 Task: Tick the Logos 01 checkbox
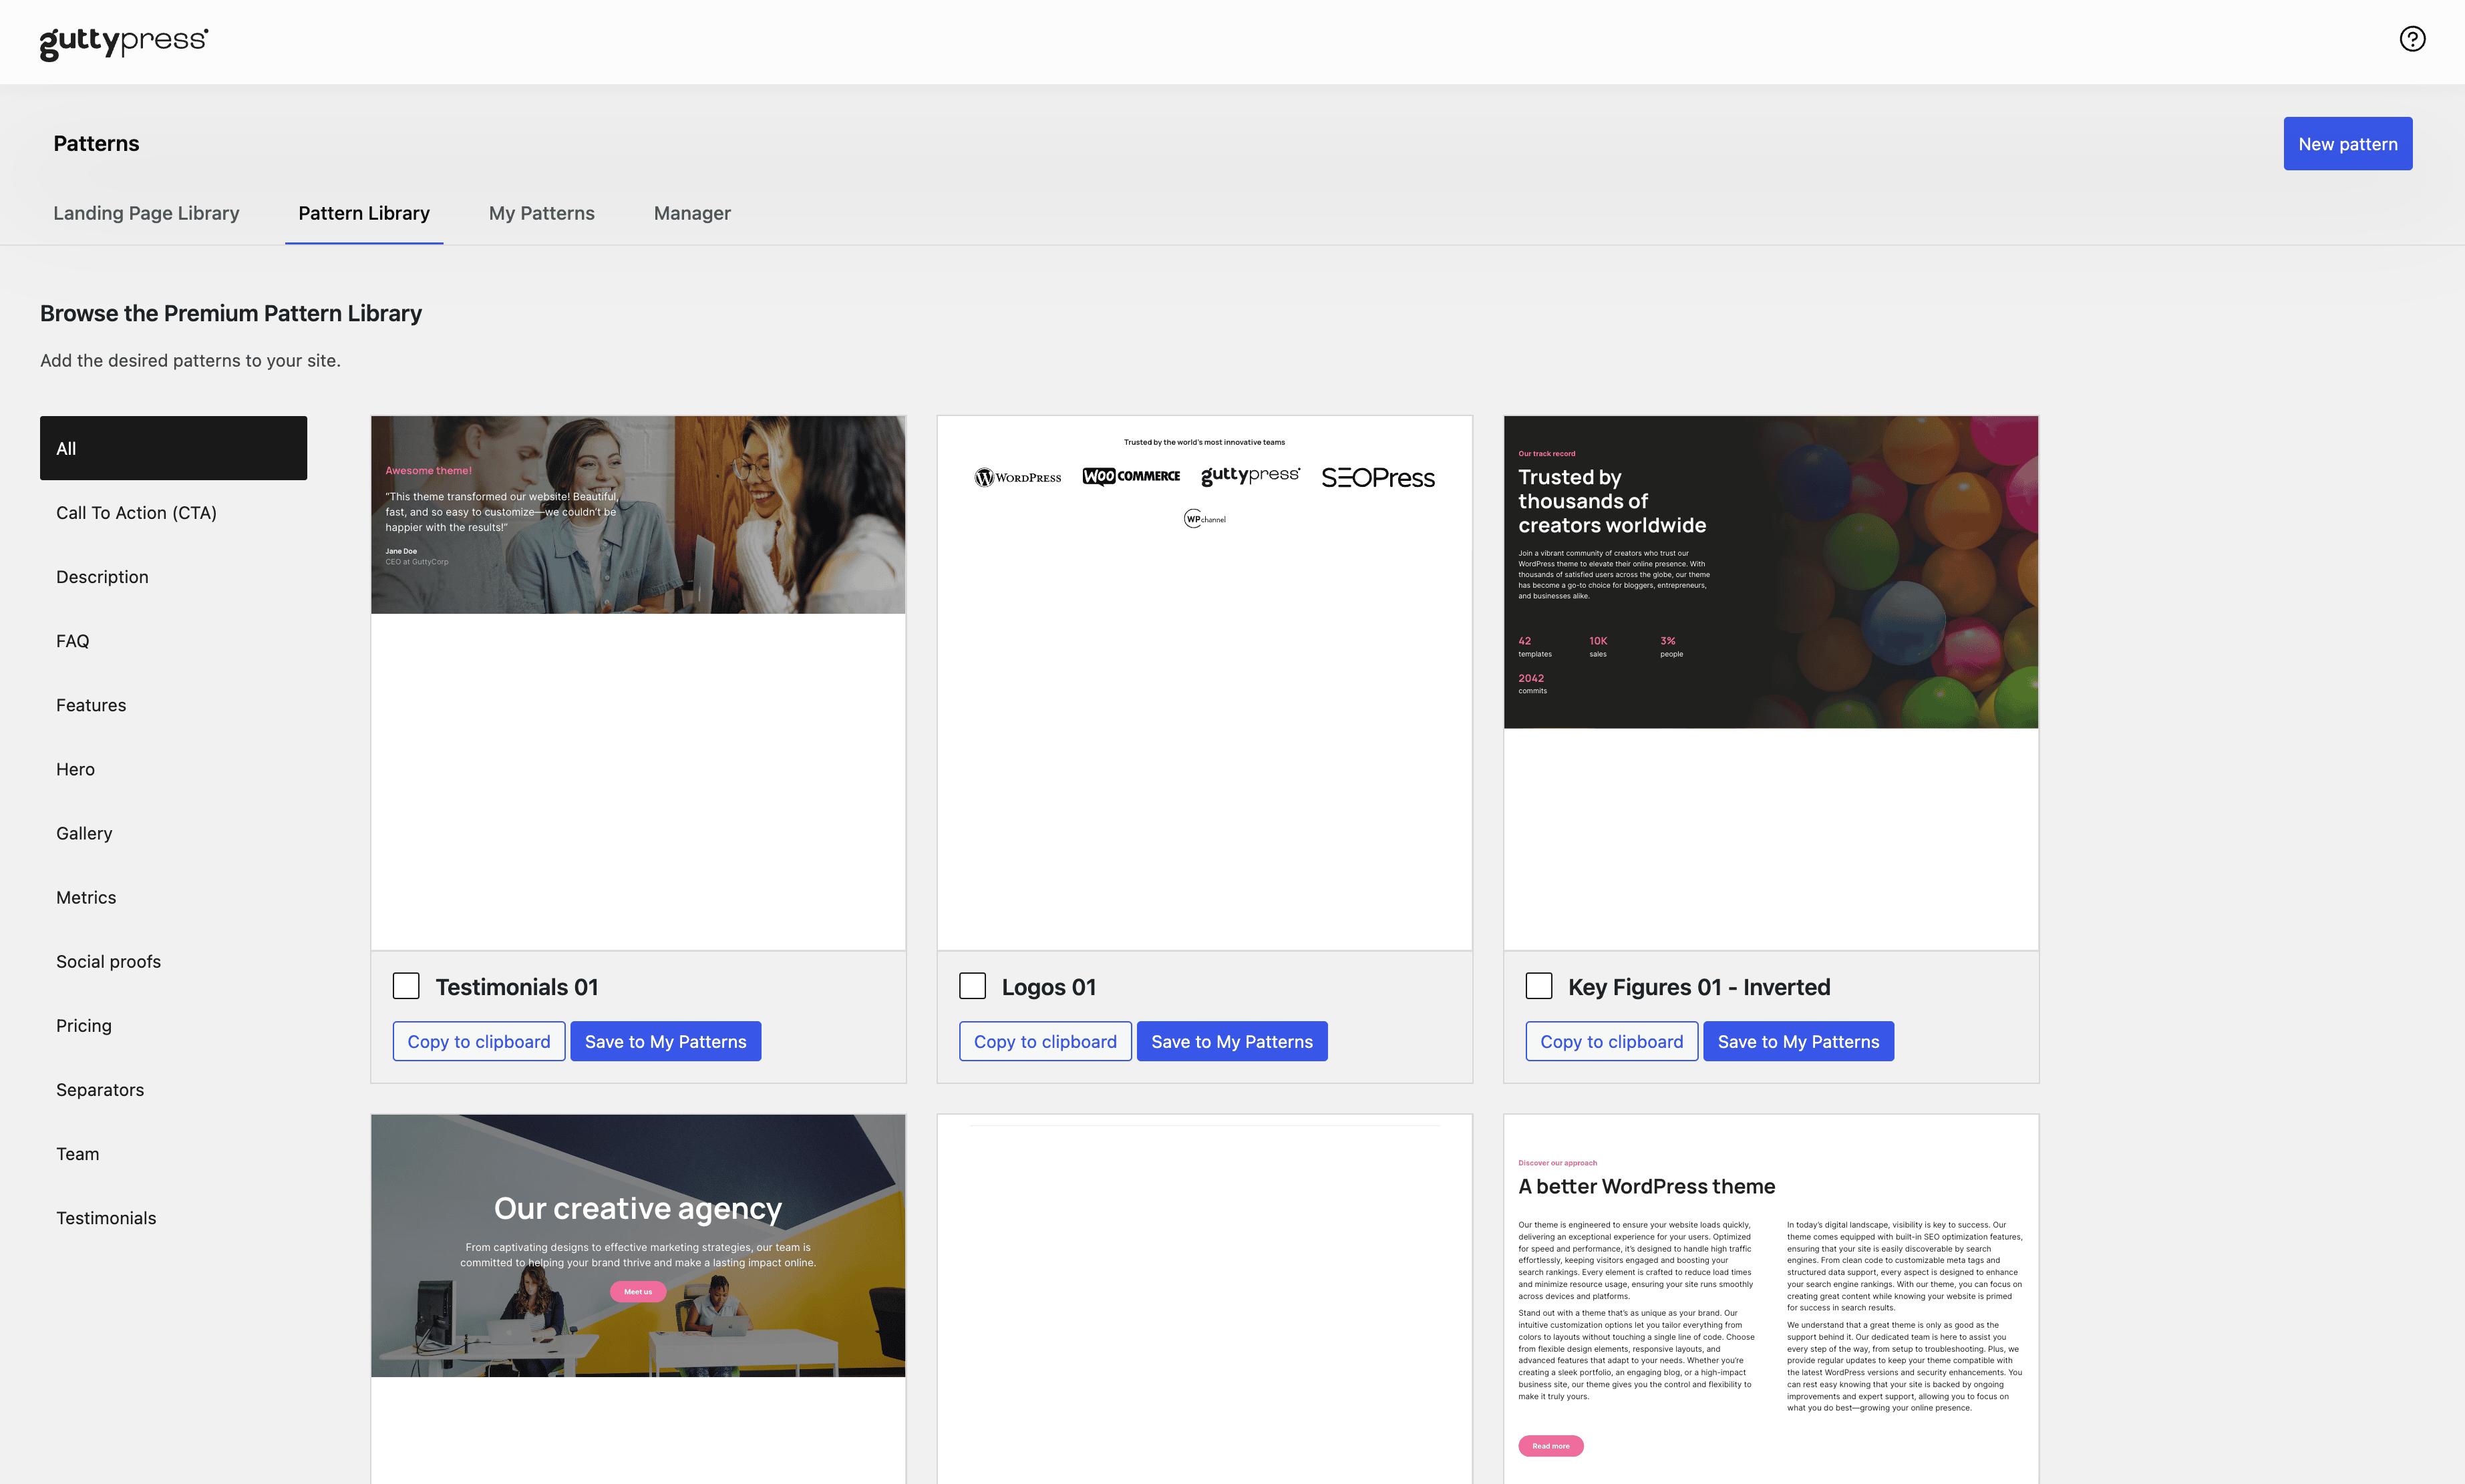click(972, 986)
